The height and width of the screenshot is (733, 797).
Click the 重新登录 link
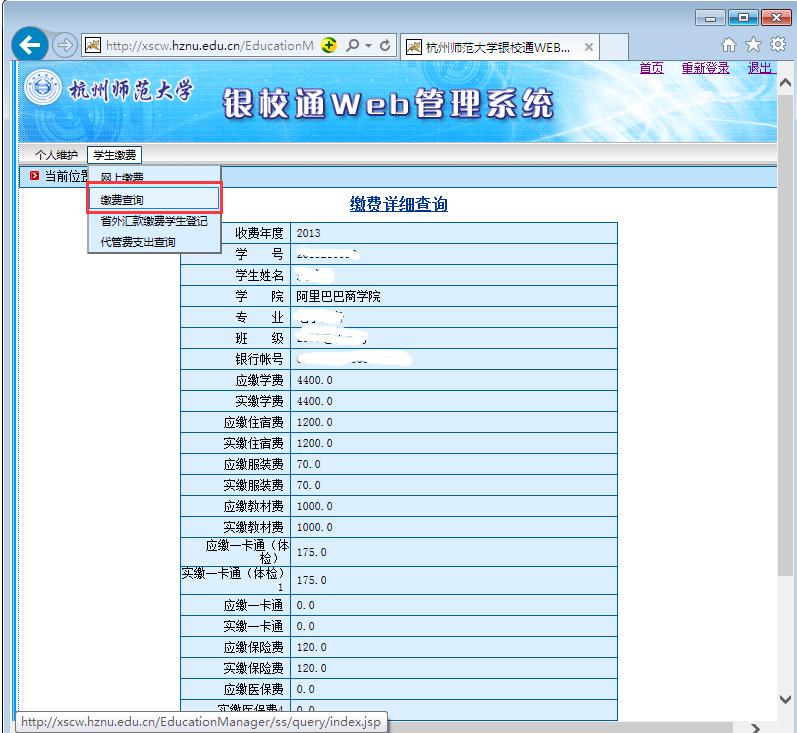pyautogui.click(x=705, y=68)
